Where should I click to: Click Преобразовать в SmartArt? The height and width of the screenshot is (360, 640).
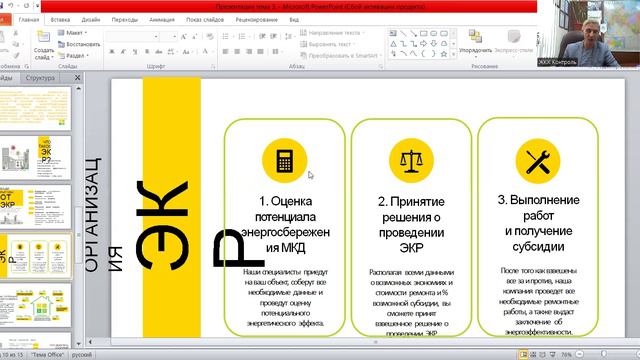coord(341,56)
